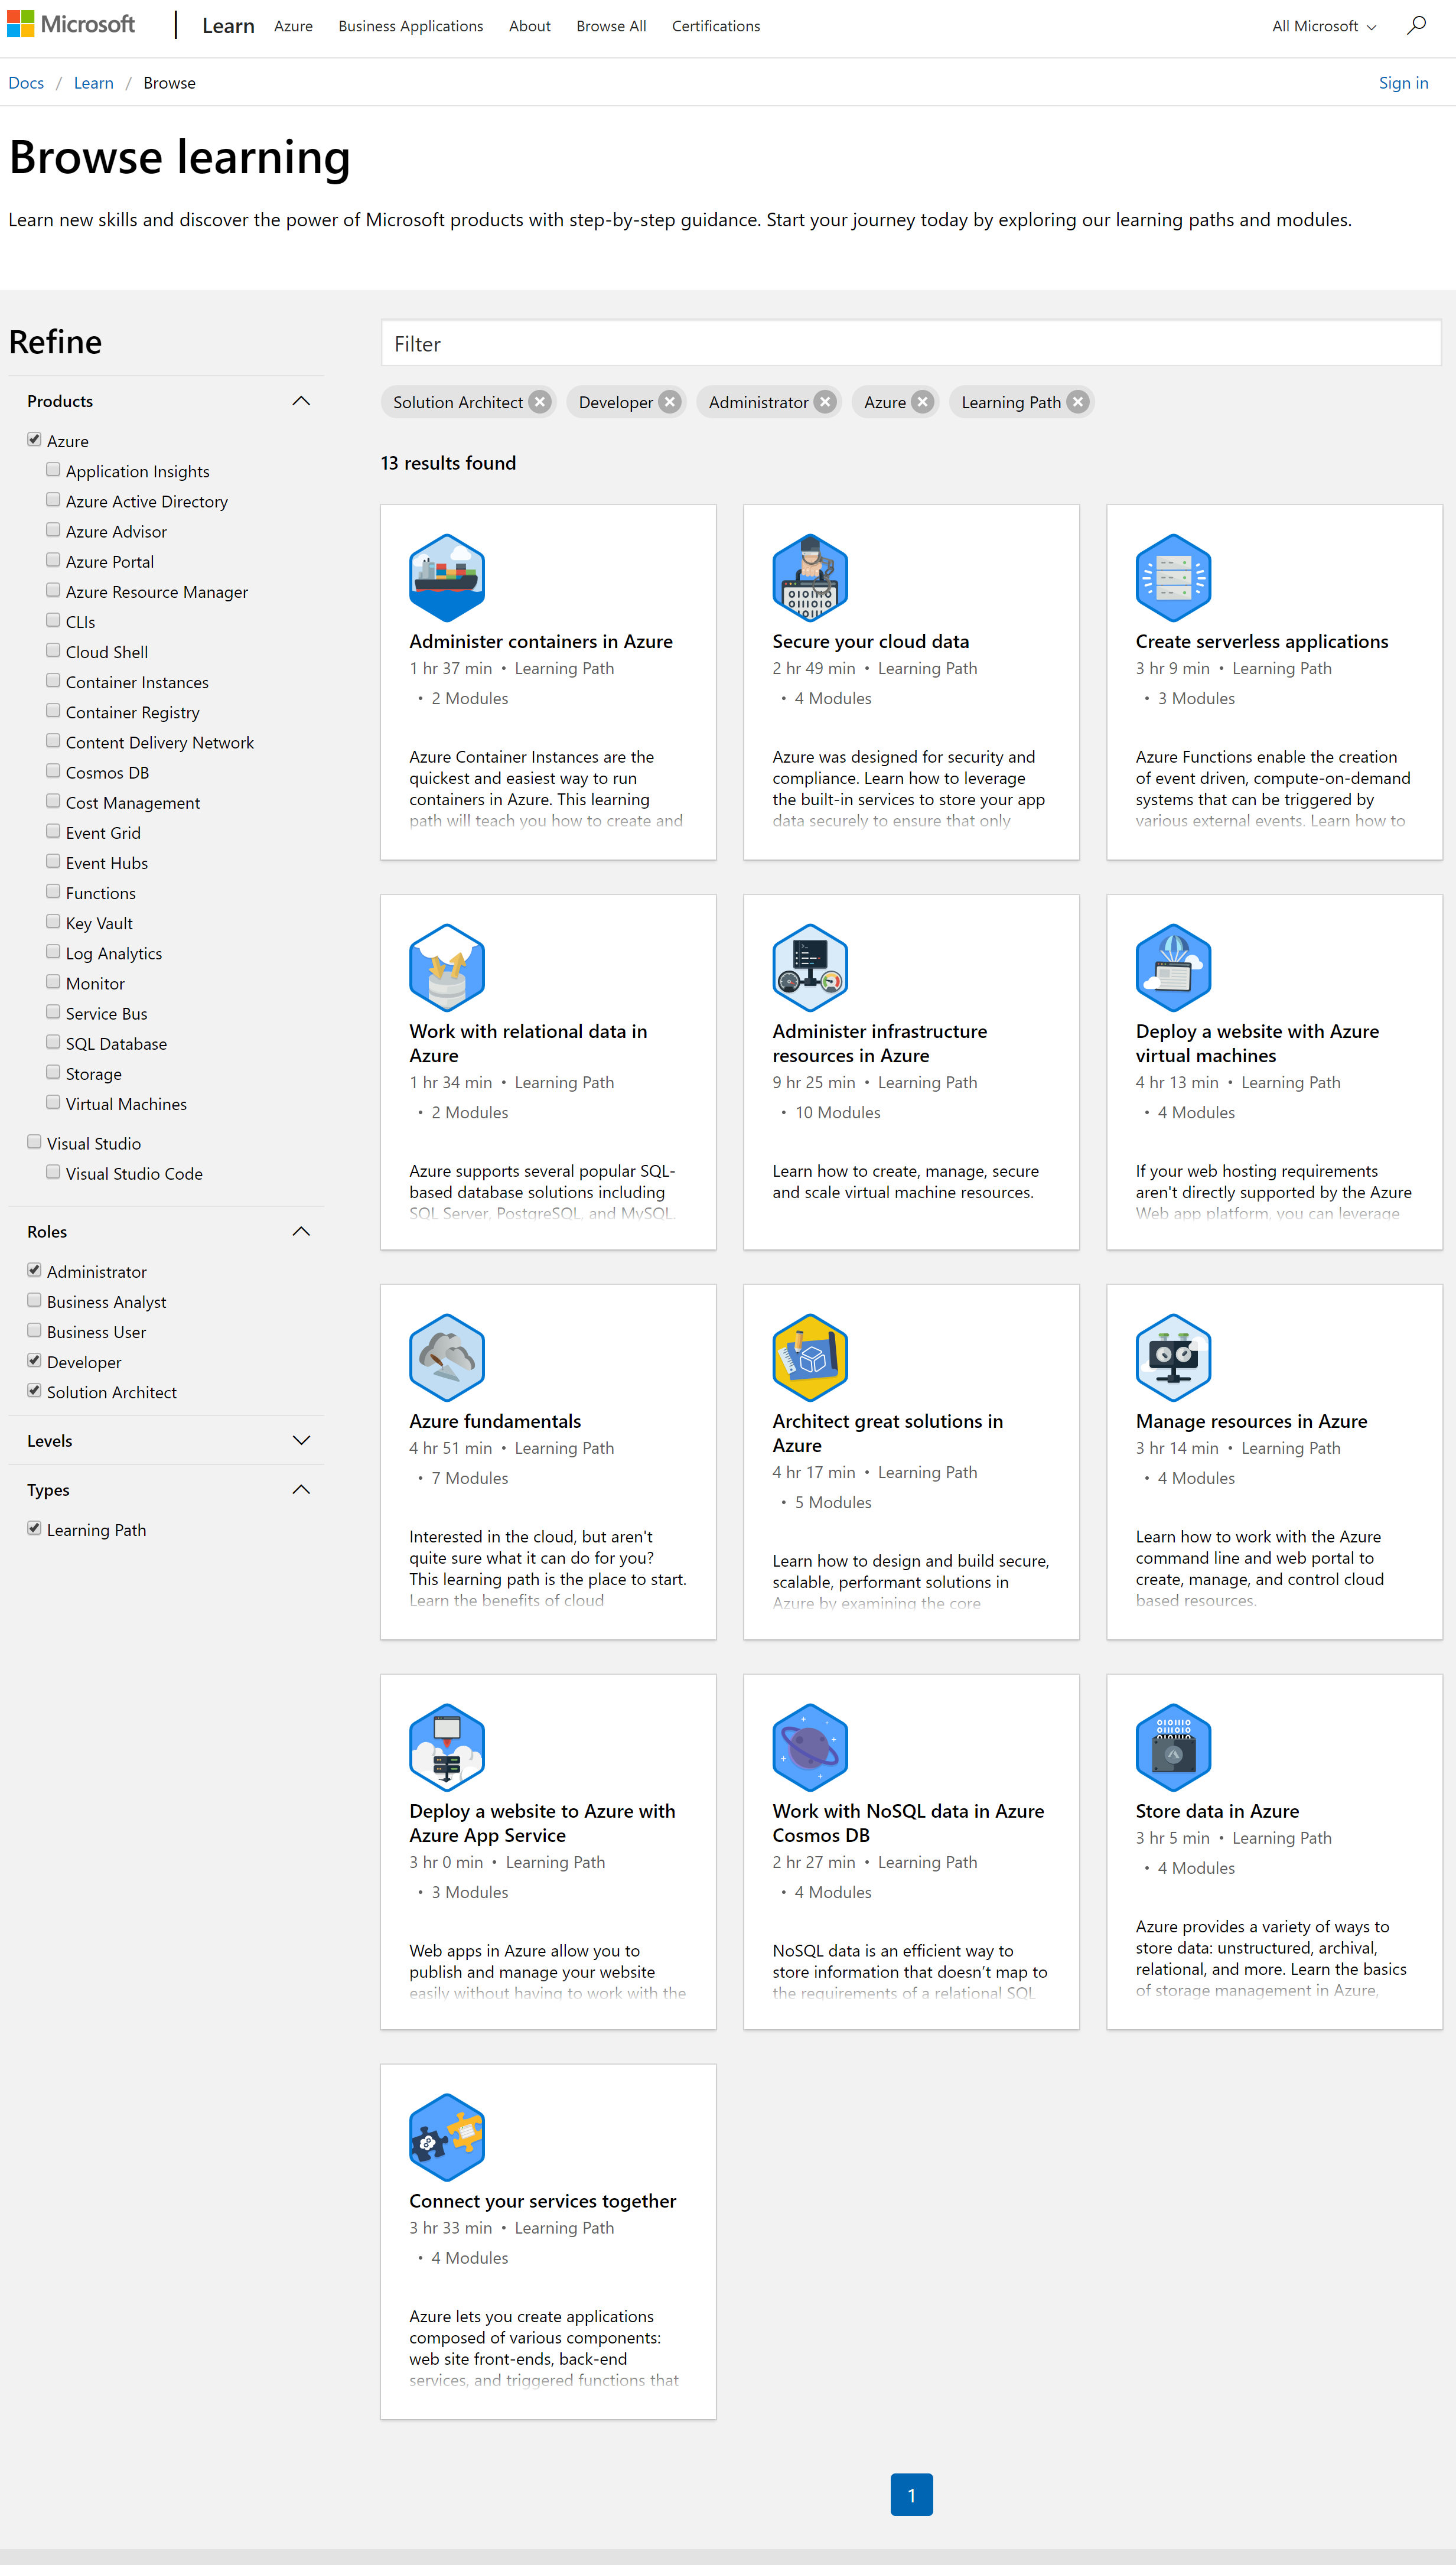Check the Visual Studio Code checkbox
The height and width of the screenshot is (2565, 1456).
(x=53, y=1172)
